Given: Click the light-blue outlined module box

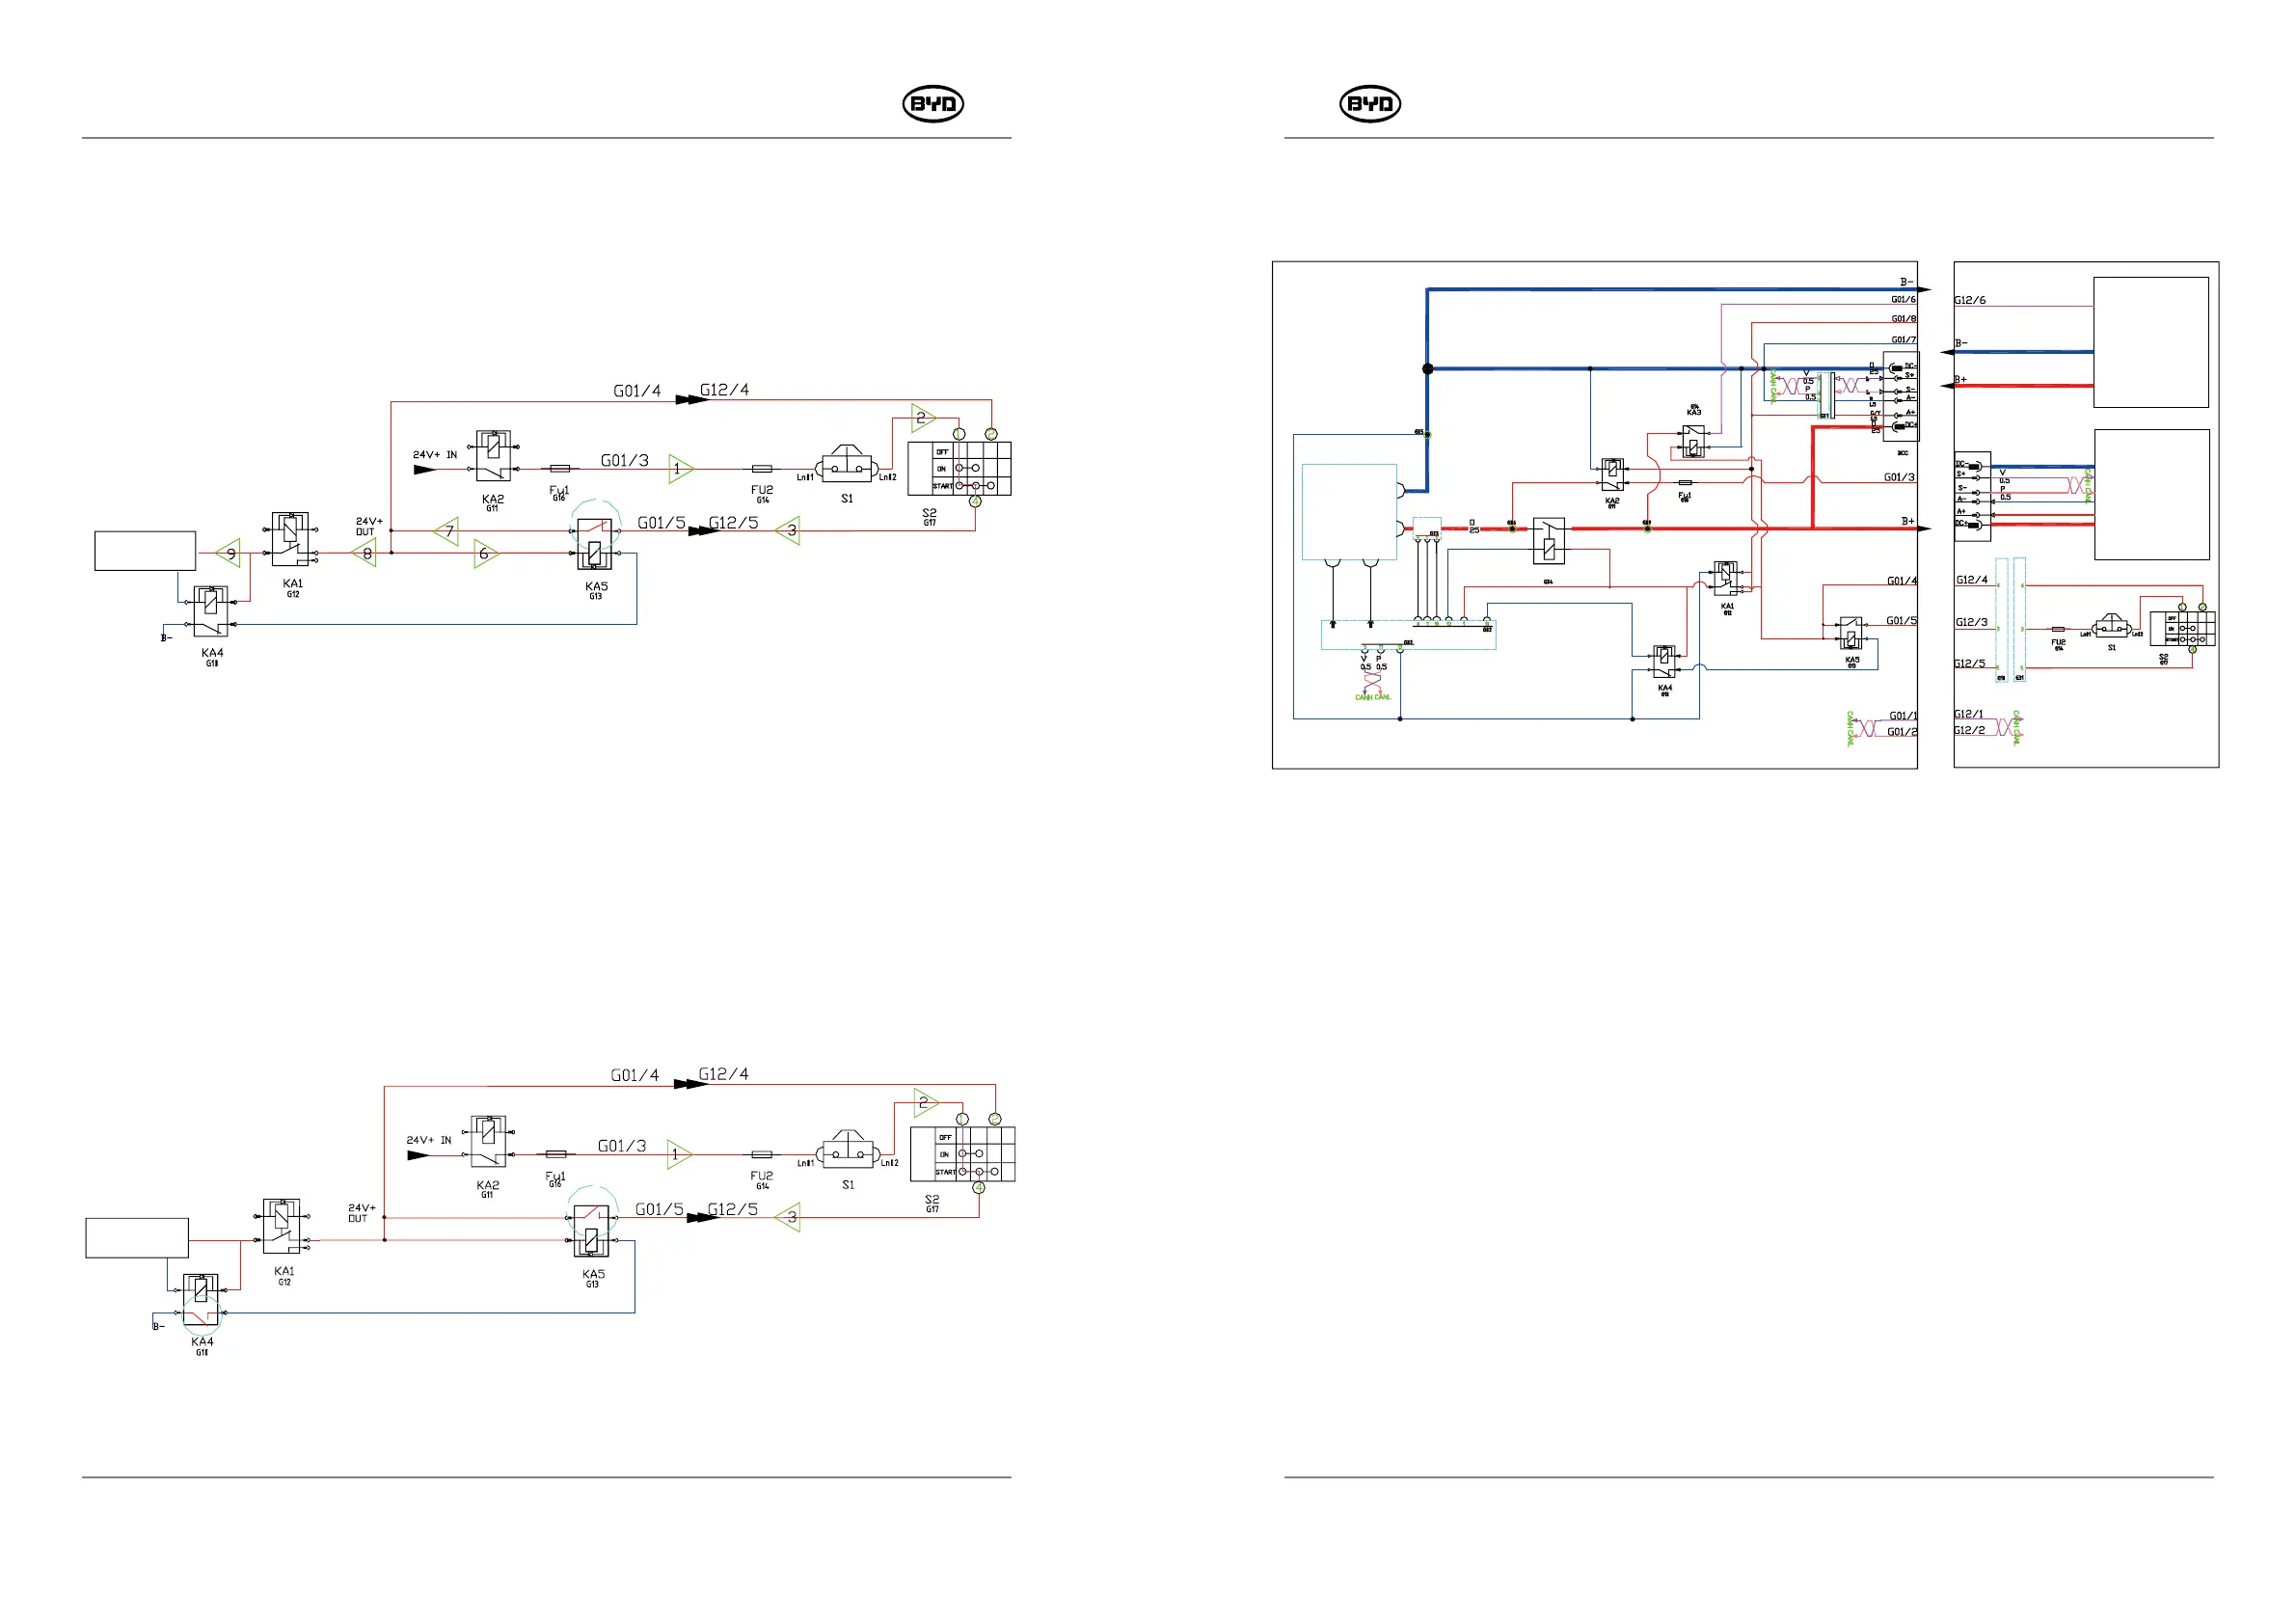Looking at the screenshot, I should [x=1349, y=512].
